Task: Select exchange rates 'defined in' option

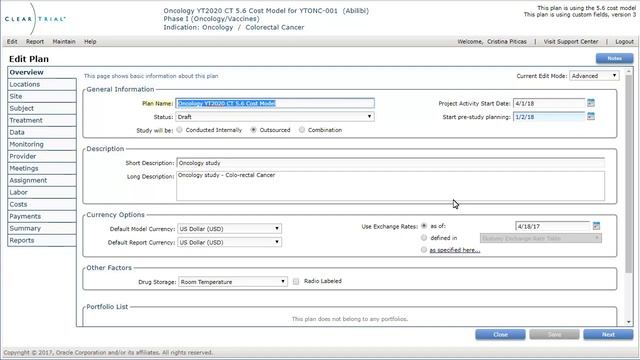Action: (424, 238)
